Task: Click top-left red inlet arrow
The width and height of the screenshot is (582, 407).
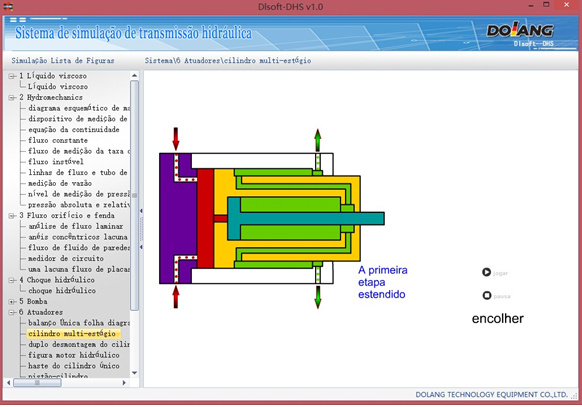Action: pos(176,139)
